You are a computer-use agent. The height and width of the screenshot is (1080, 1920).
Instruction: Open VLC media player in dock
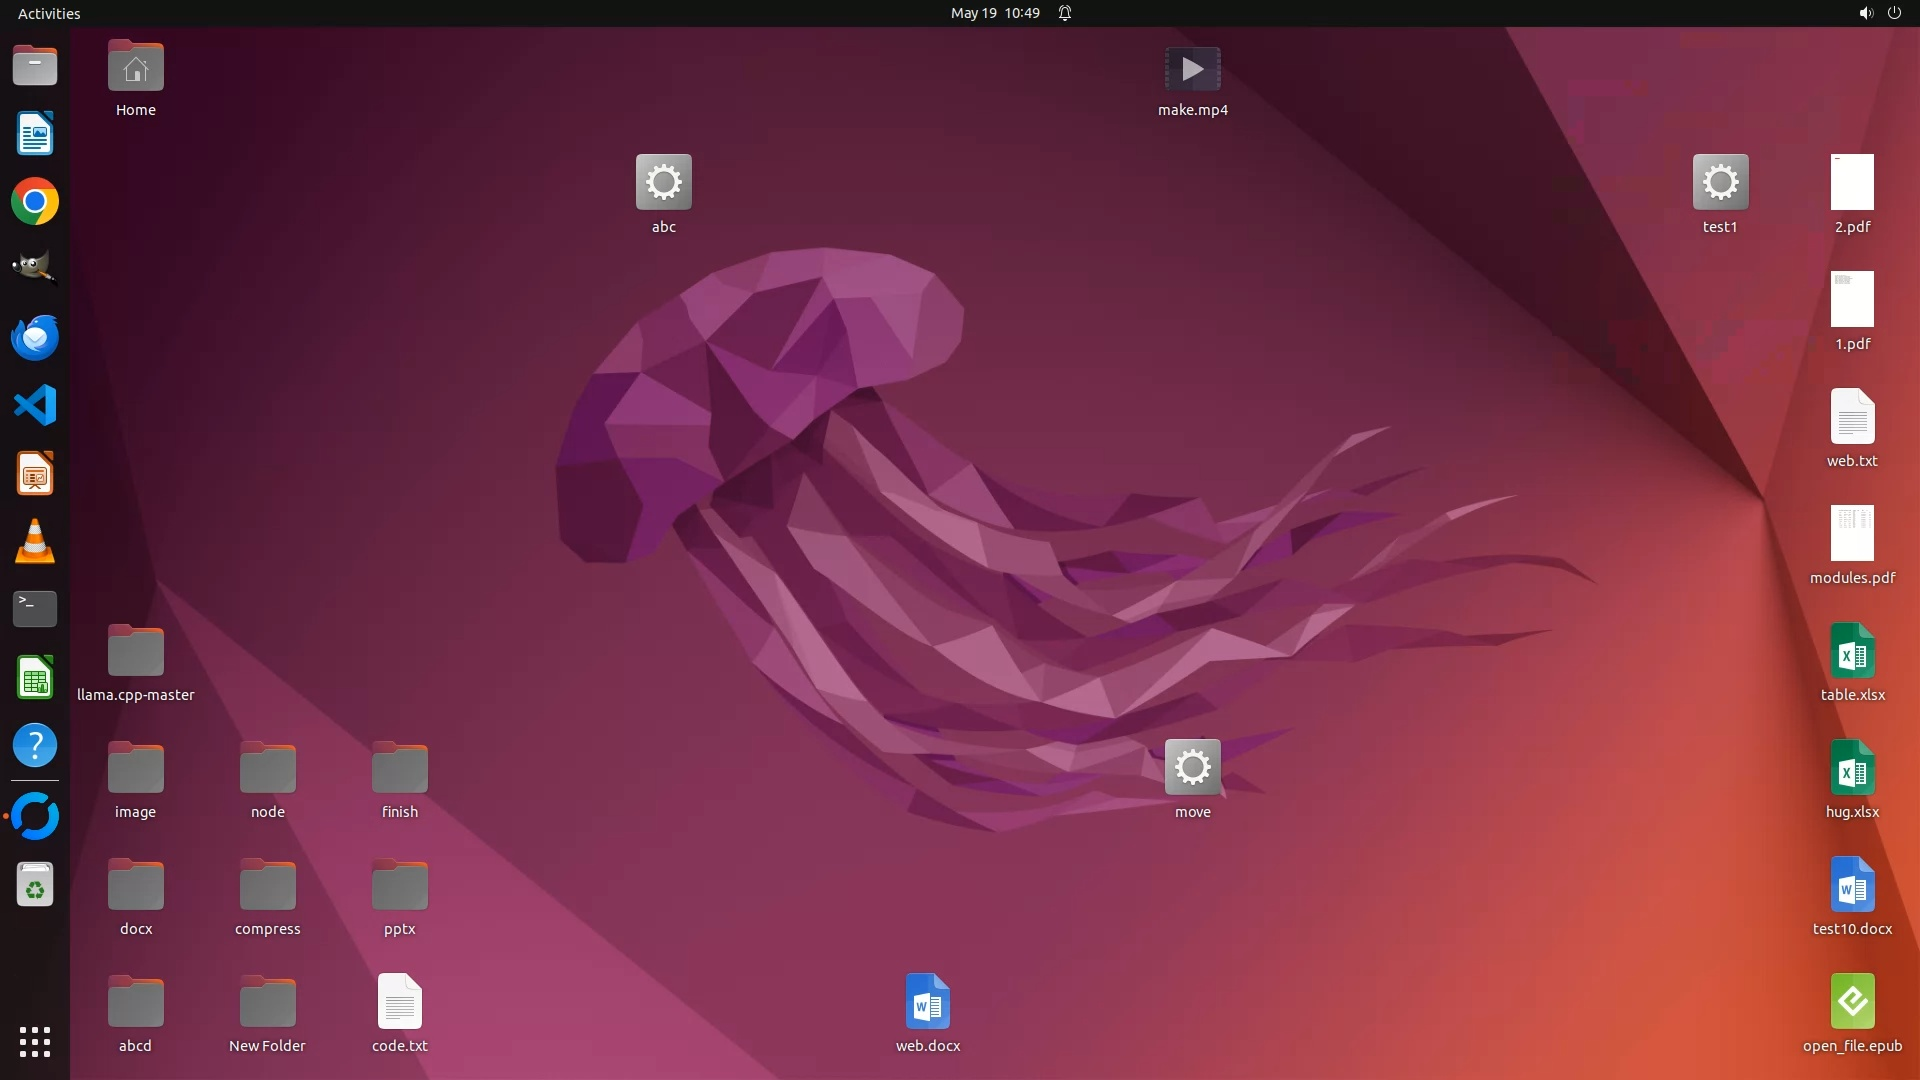(35, 542)
